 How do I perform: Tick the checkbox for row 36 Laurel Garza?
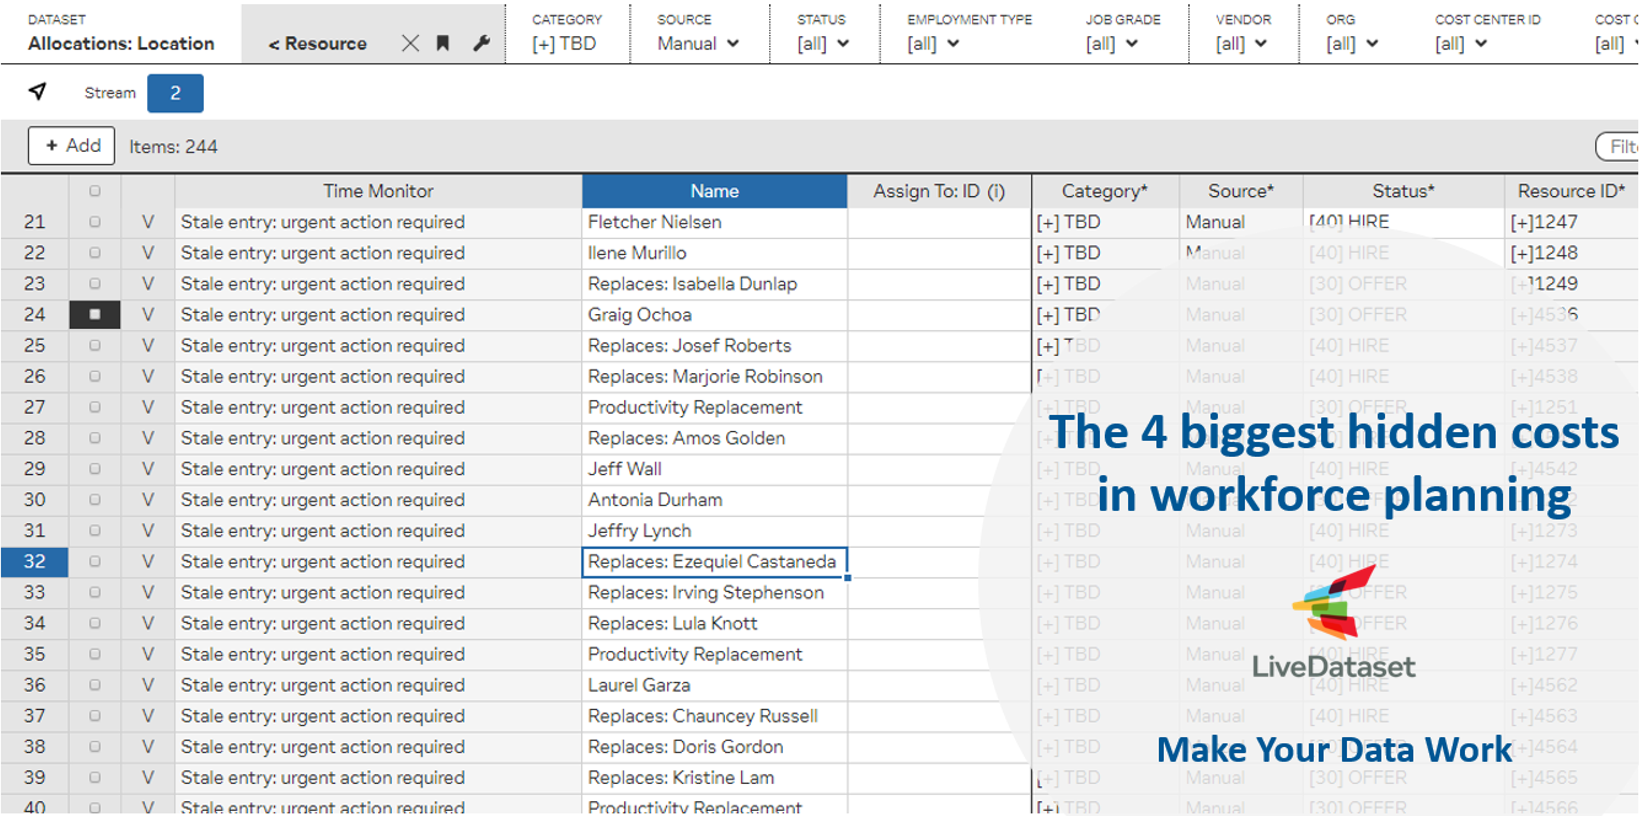click(x=95, y=685)
